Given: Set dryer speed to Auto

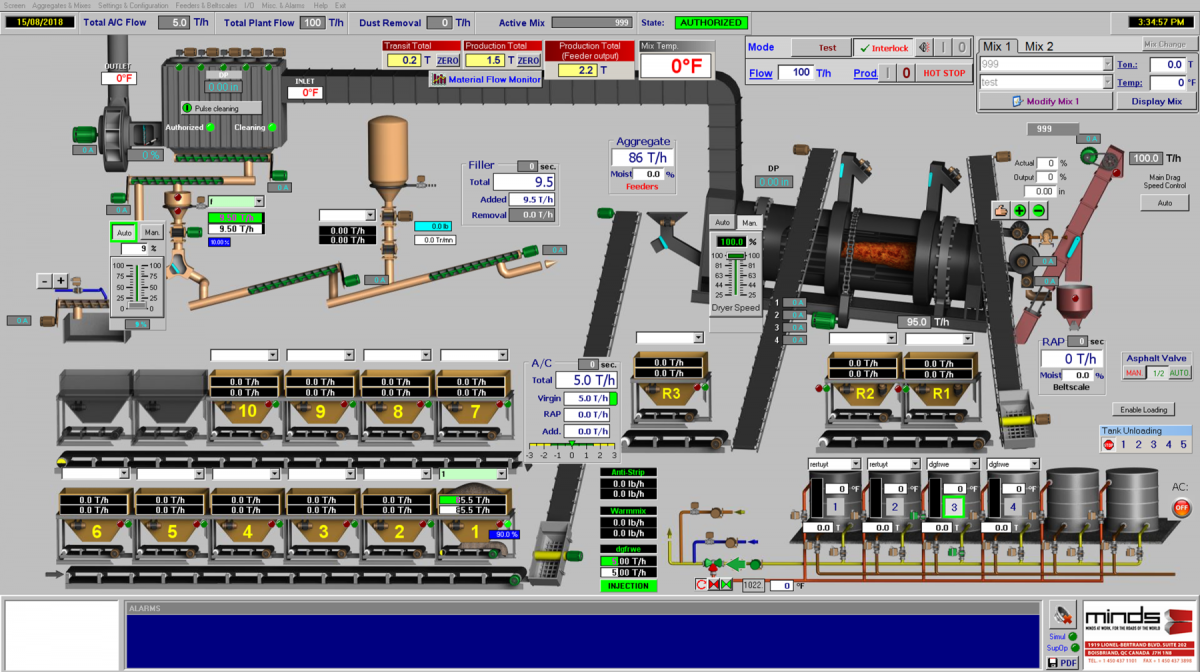Looking at the screenshot, I should (x=722, y=222).
